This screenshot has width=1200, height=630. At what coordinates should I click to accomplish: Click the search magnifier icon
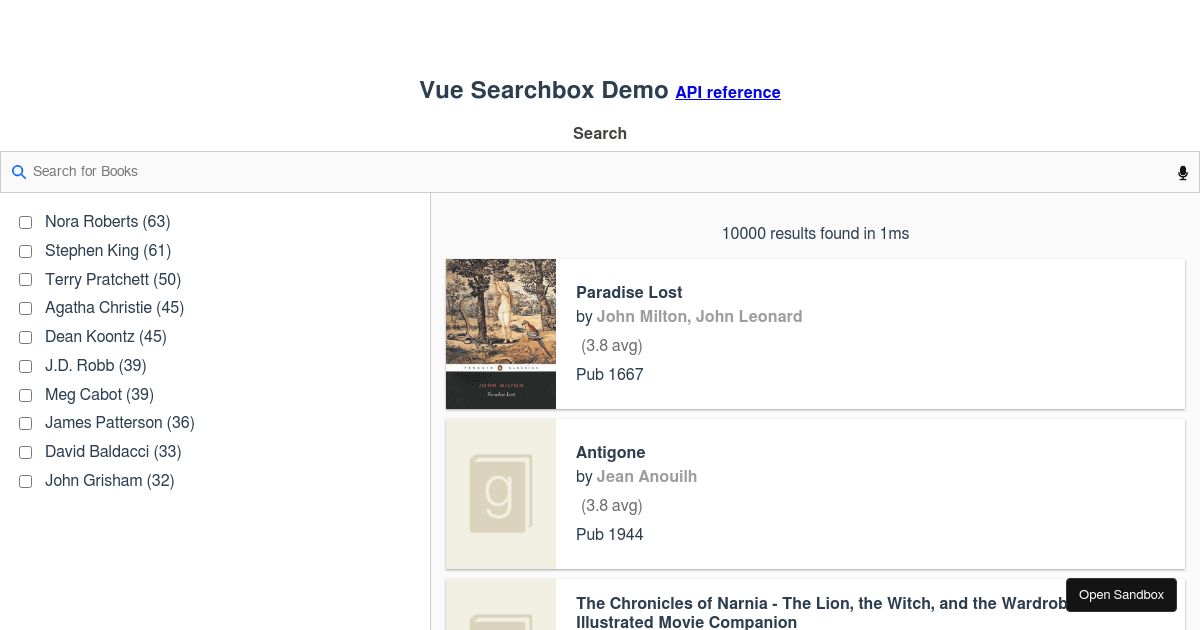[19, 172]
